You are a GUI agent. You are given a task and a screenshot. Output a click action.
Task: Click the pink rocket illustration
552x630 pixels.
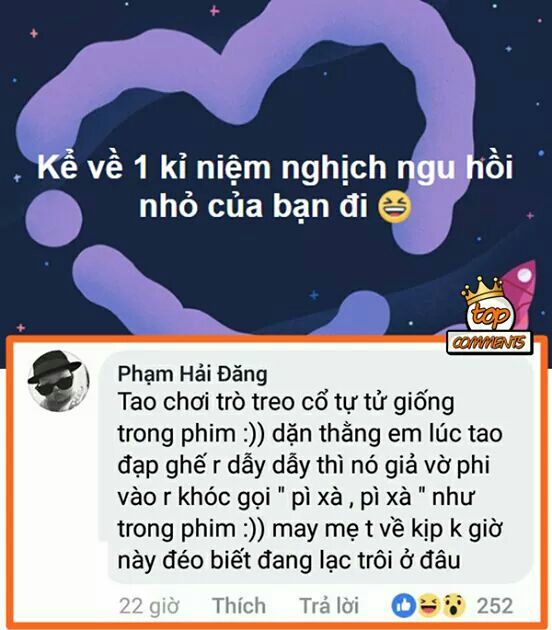(x=520, y=296)
